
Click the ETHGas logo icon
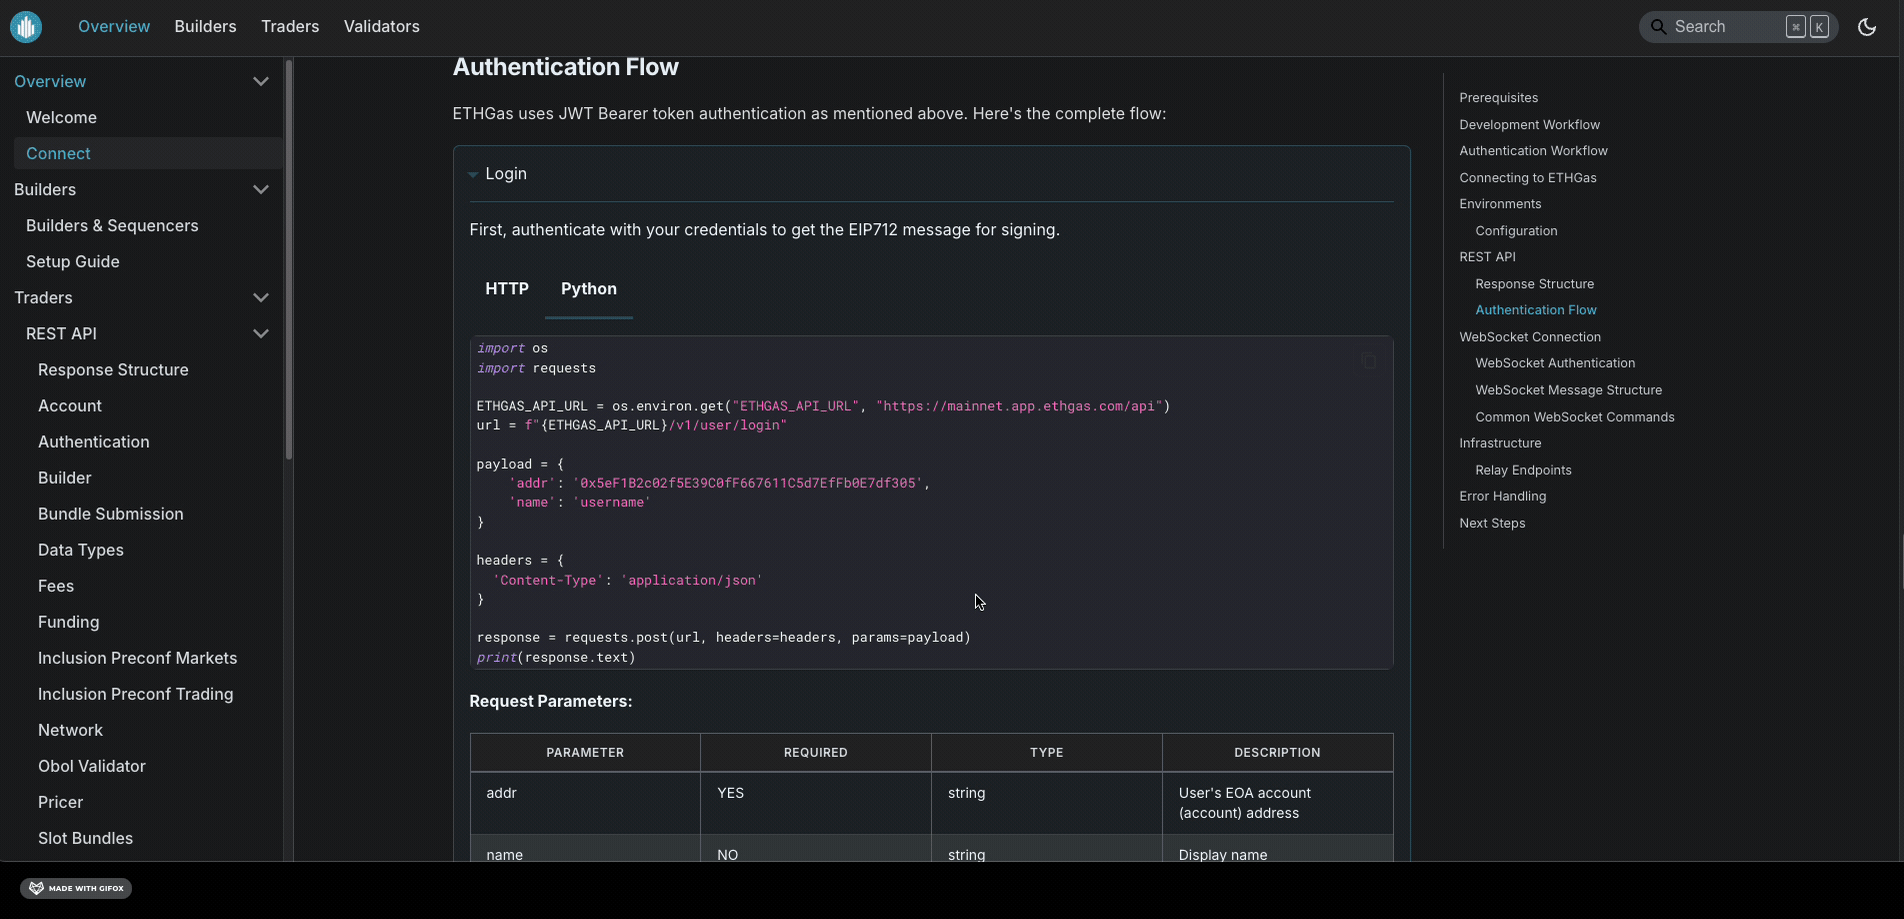coord(26,27)
